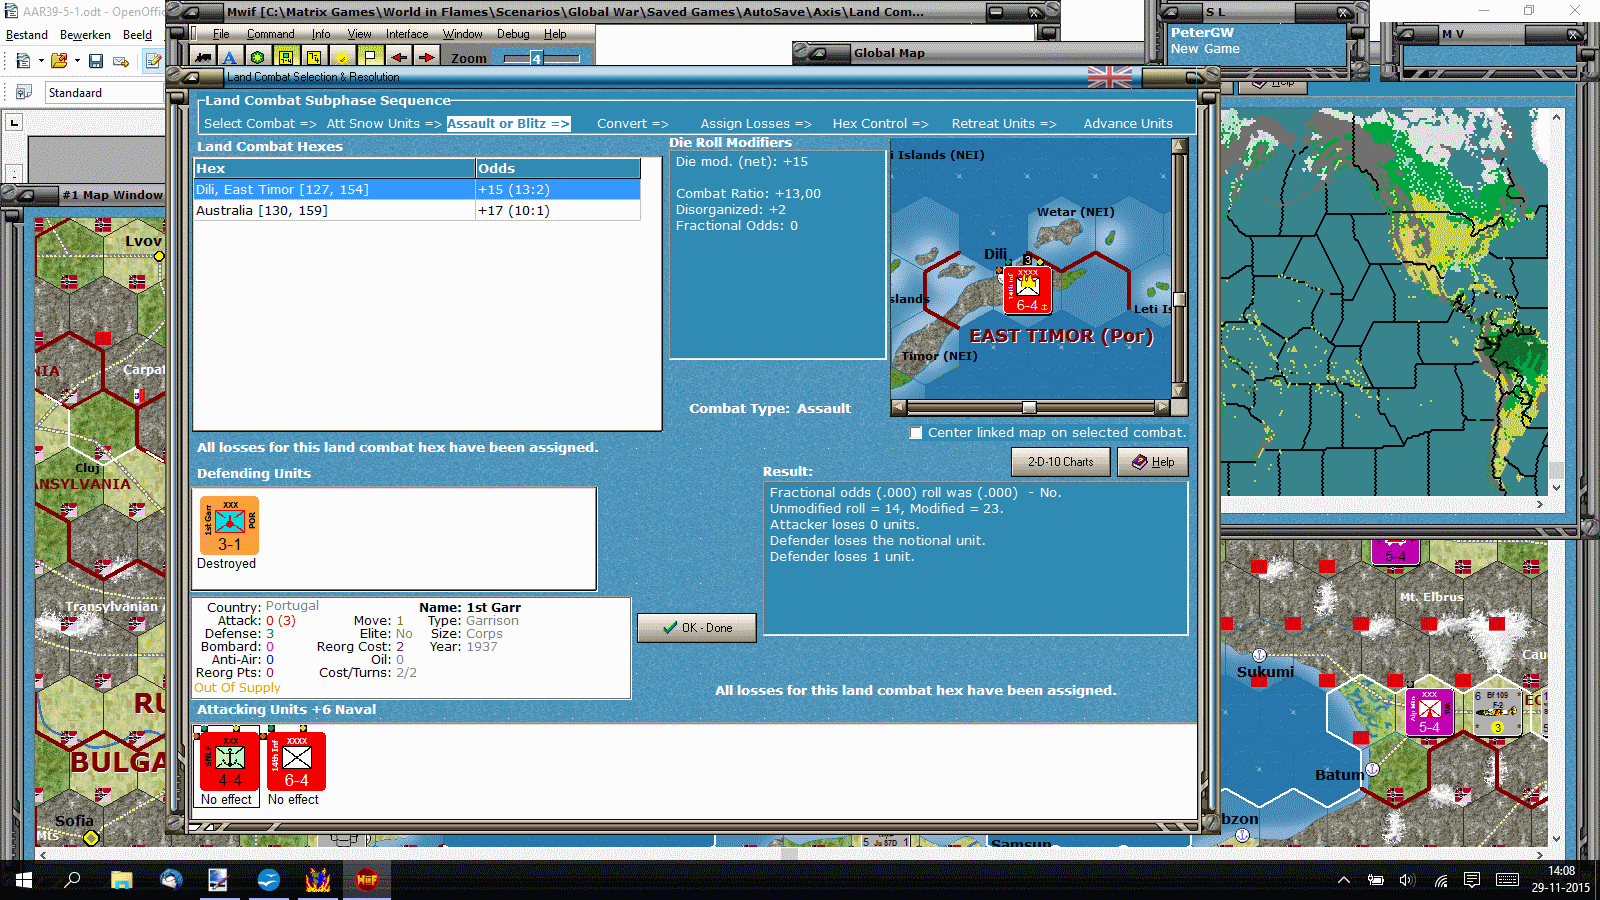The height and width of the screenshot is (900, 1600).
Task: Click the Odds column header
Action: click(558, 169)
